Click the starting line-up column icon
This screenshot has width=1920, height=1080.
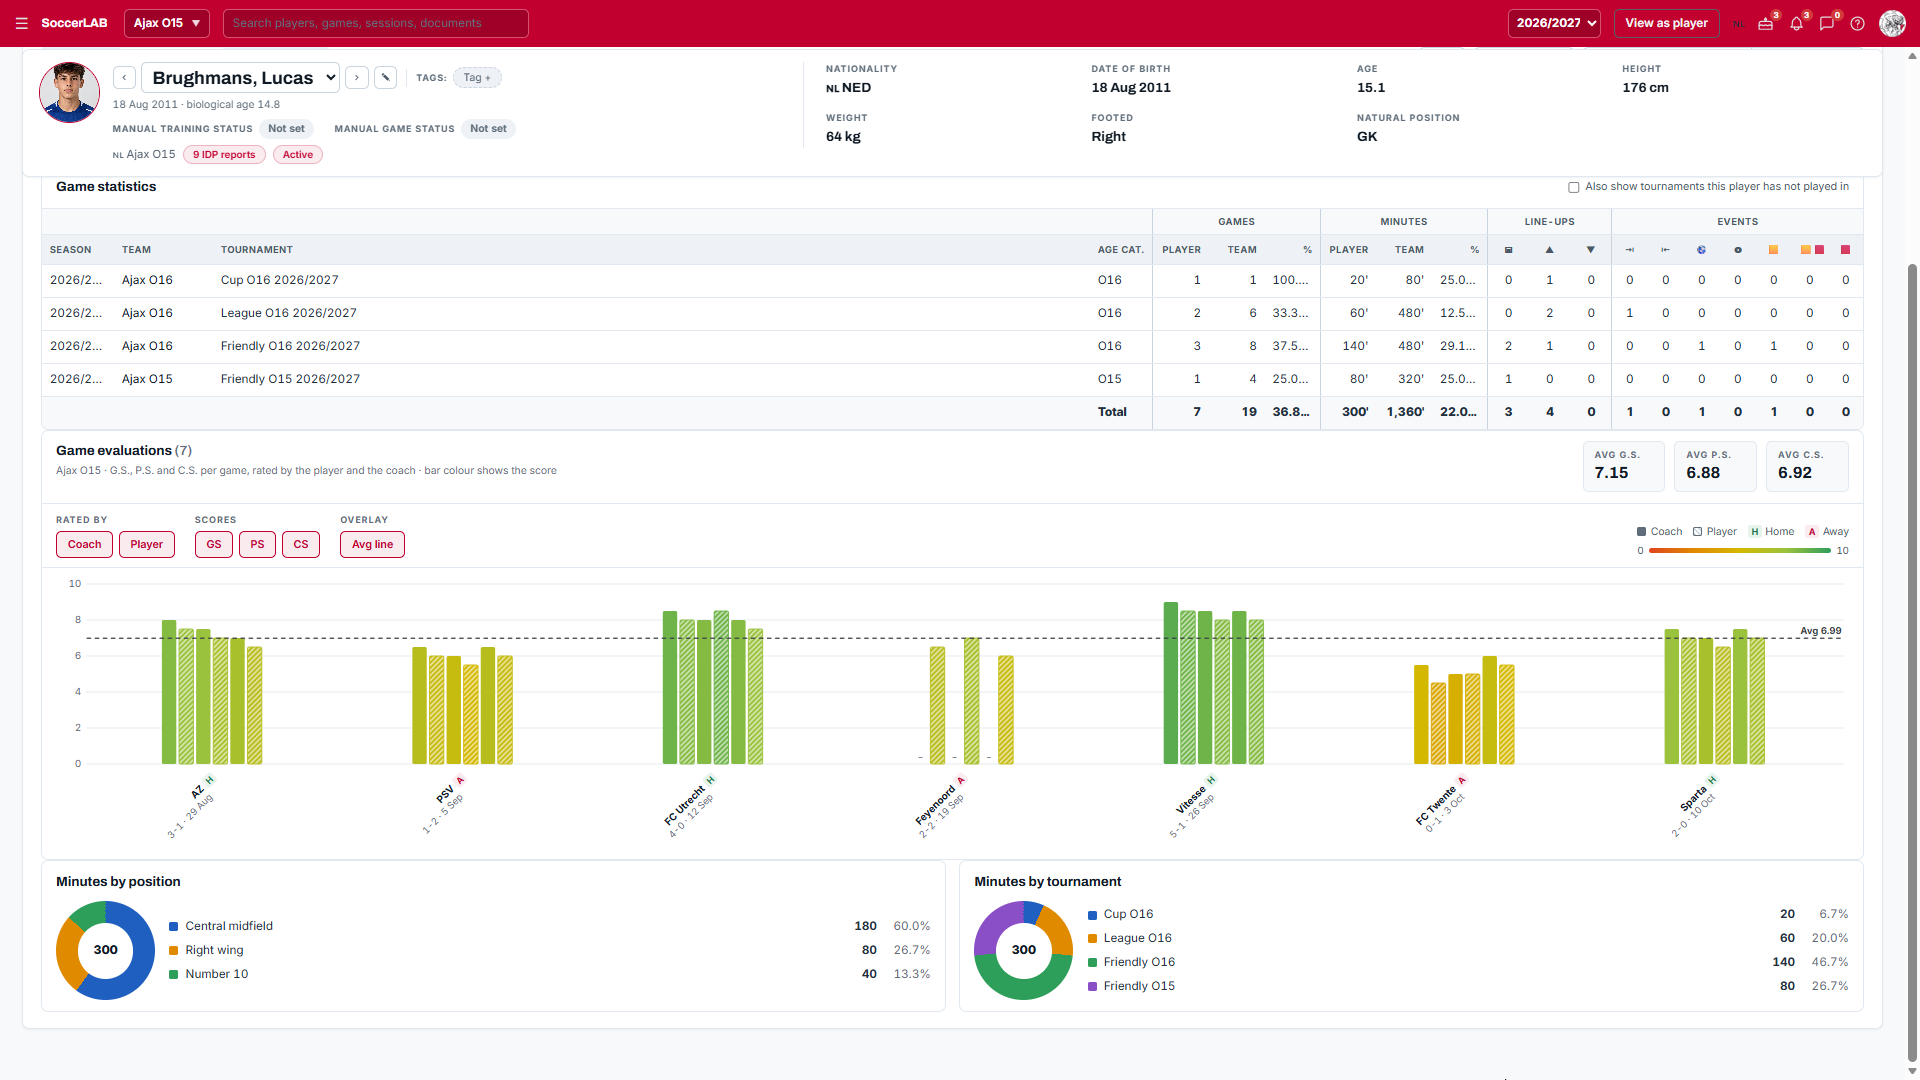point(1508,250)
